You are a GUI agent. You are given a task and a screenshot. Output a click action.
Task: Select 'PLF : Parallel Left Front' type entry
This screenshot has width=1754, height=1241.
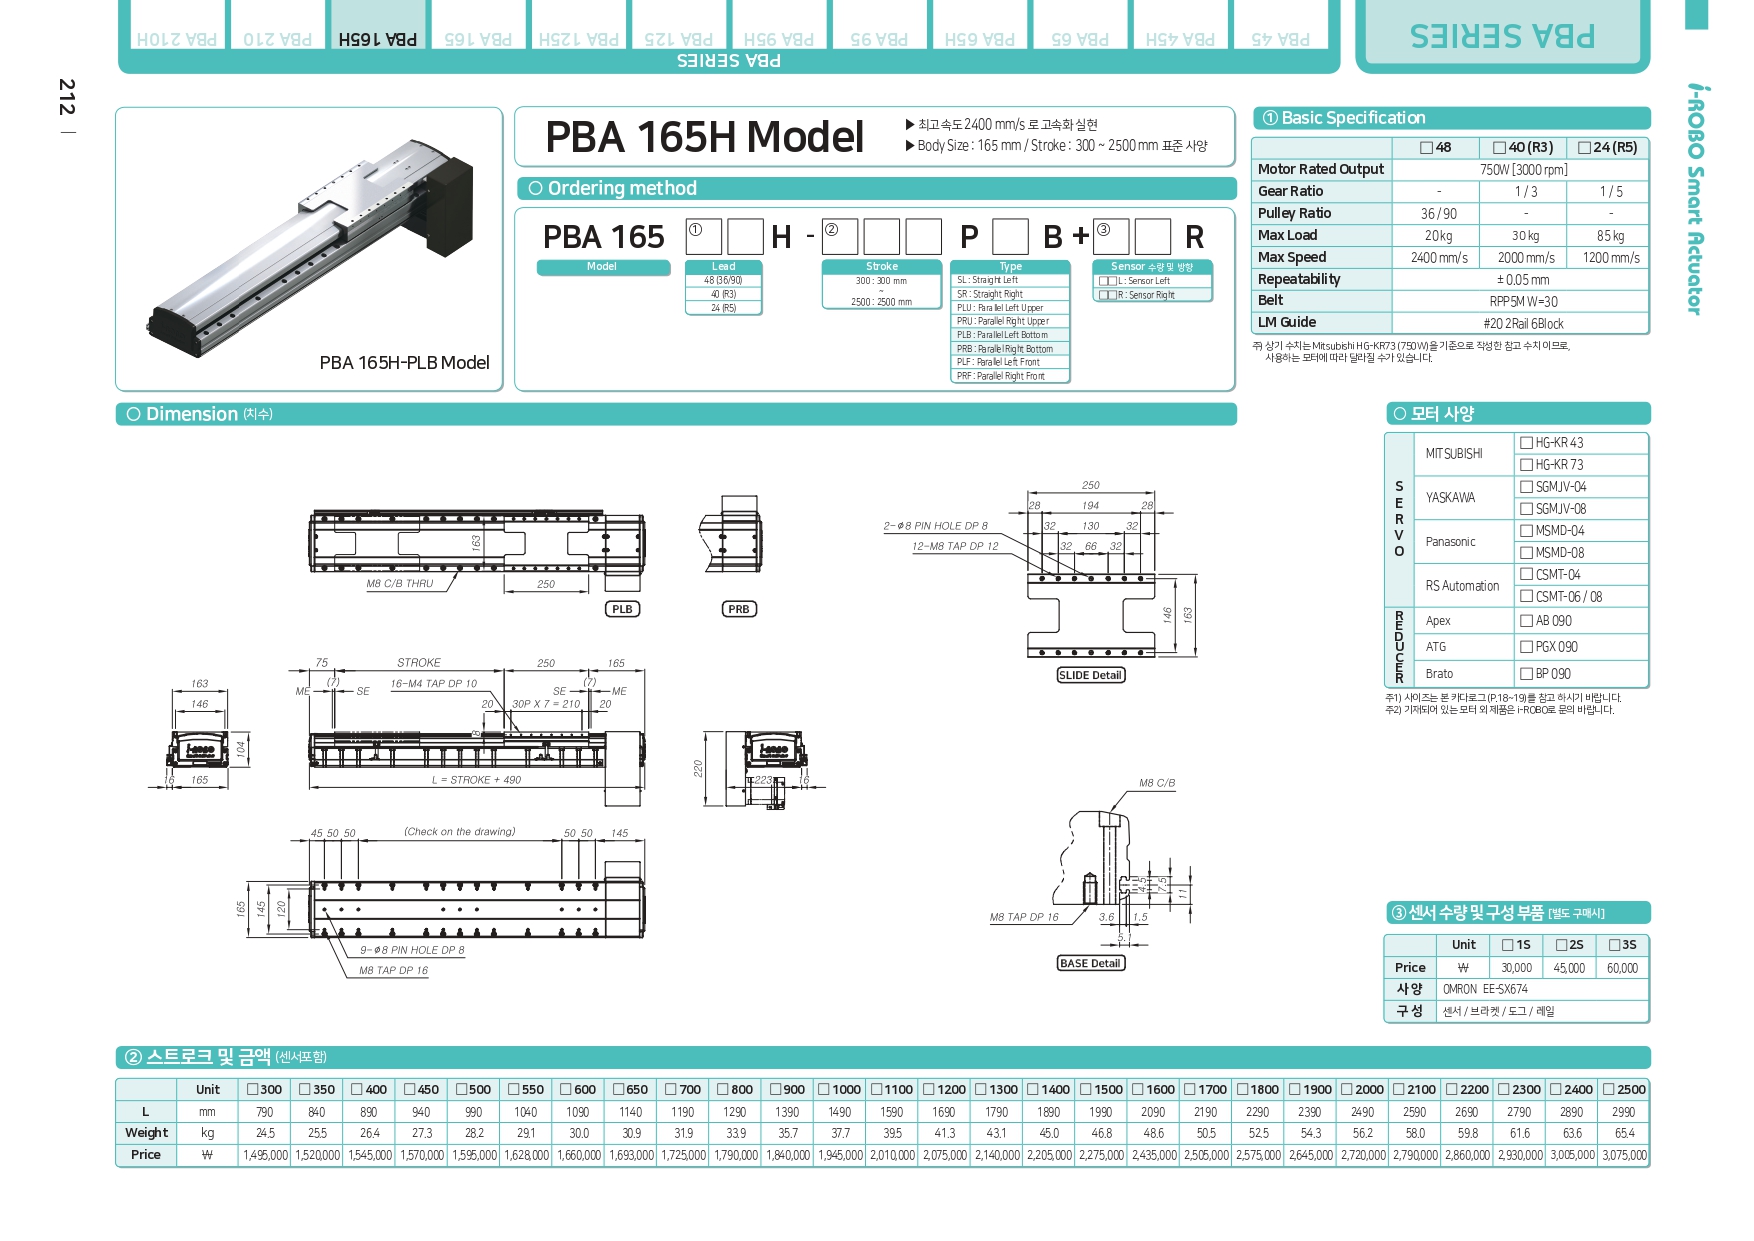(x=1010, y=363)
